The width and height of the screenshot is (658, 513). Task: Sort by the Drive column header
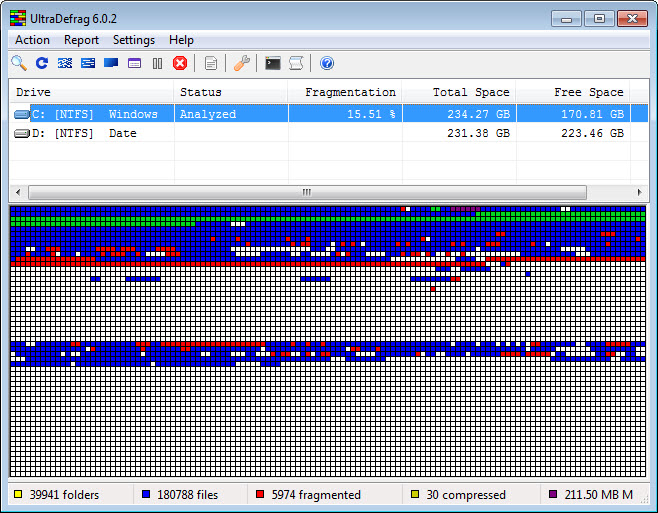92,92
